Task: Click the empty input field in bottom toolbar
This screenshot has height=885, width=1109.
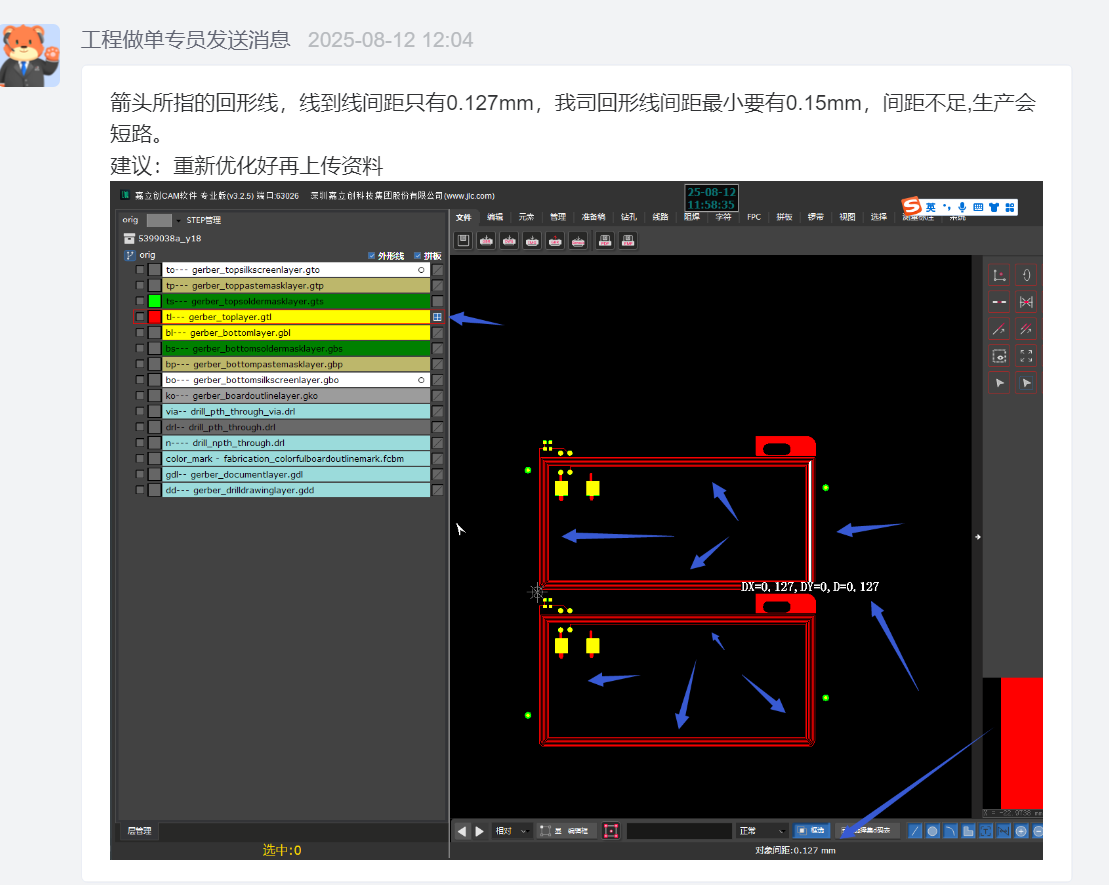Action: pyautogui.click(x=679, y=831)
